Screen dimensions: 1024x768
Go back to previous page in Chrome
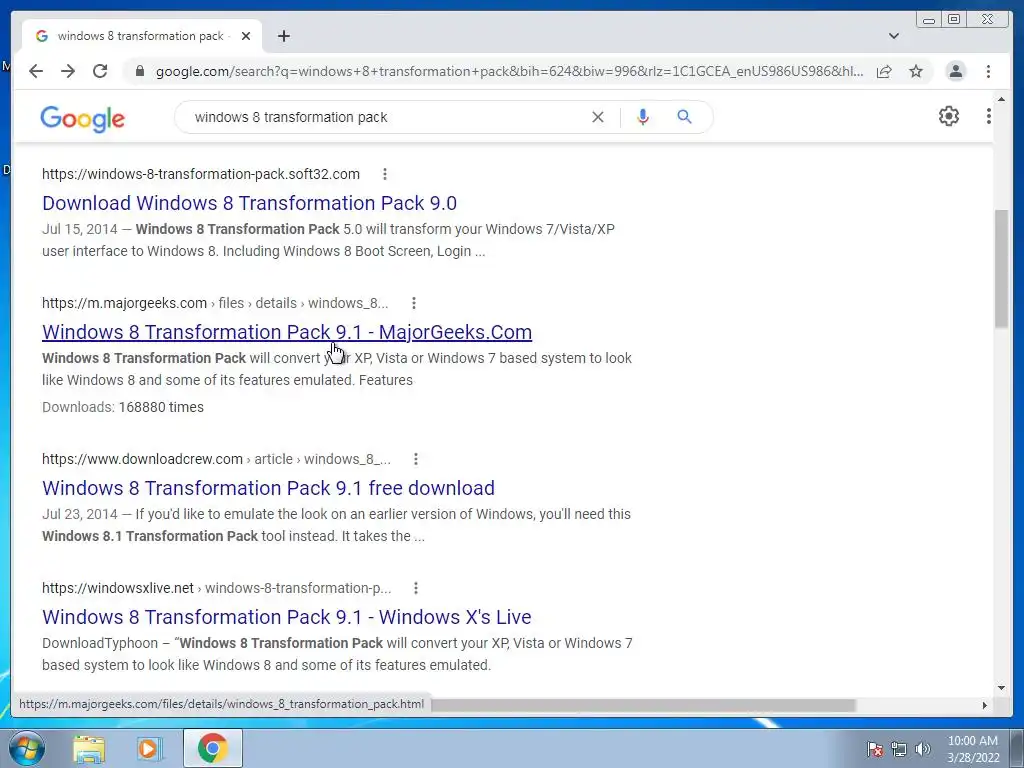pyautogui.click(x=36, y=71)
